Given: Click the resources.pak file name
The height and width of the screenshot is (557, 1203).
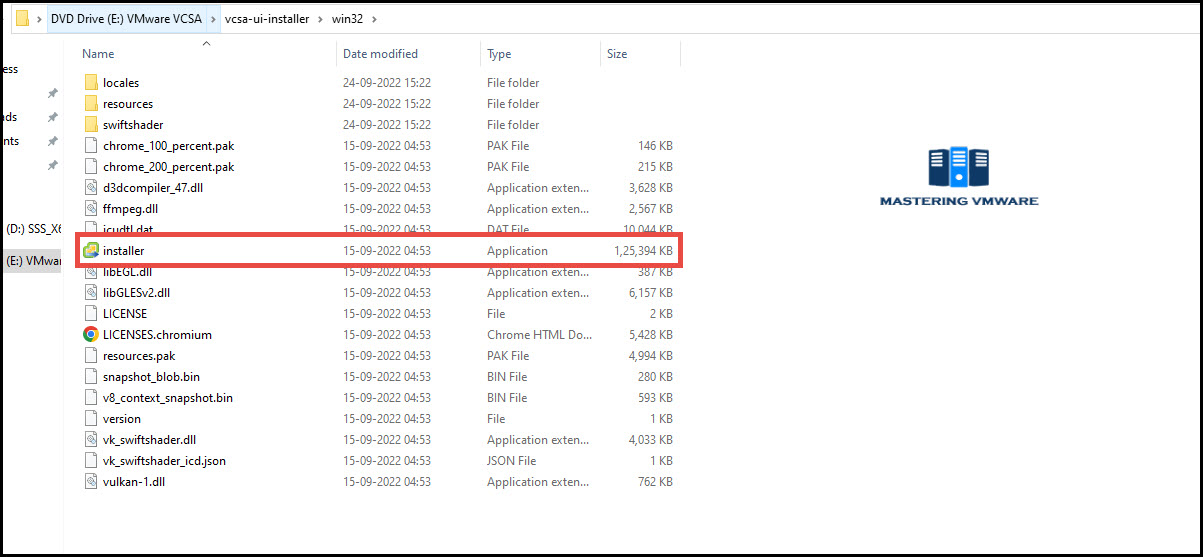Looking at the screenshot, I should coord(139,356).
